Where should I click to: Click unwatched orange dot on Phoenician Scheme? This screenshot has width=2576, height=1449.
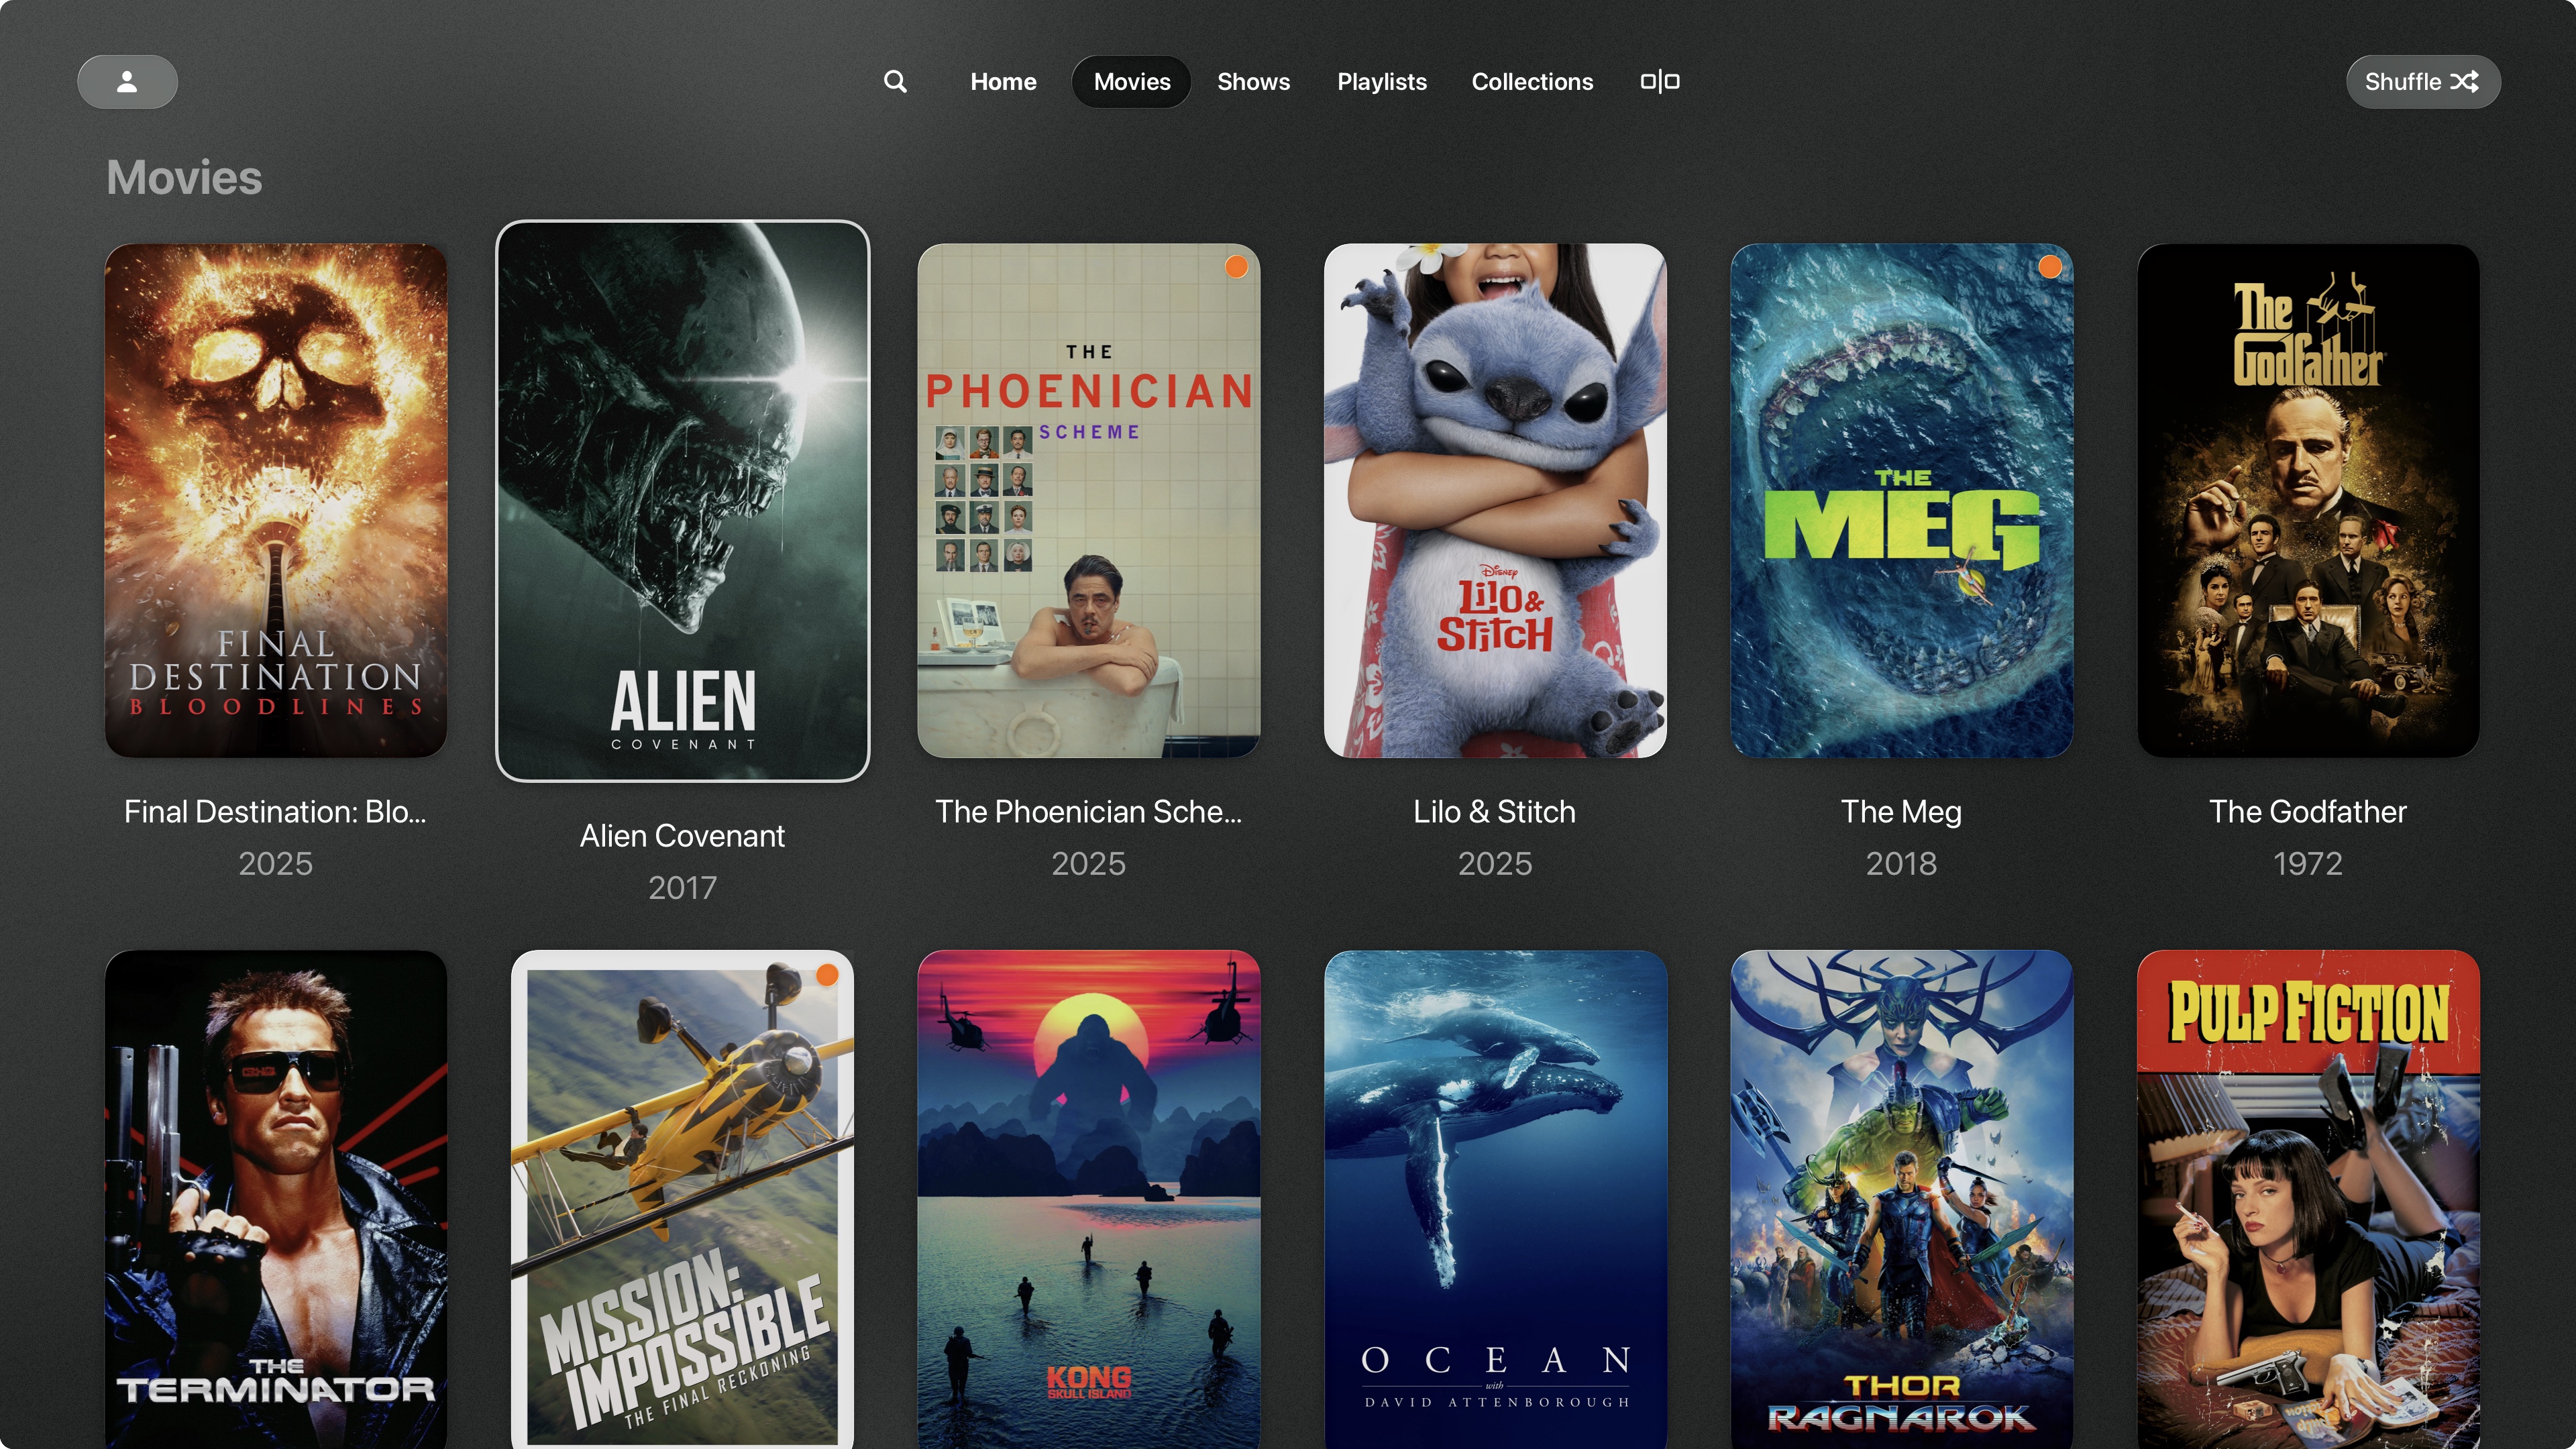[x=1236, y=267]
